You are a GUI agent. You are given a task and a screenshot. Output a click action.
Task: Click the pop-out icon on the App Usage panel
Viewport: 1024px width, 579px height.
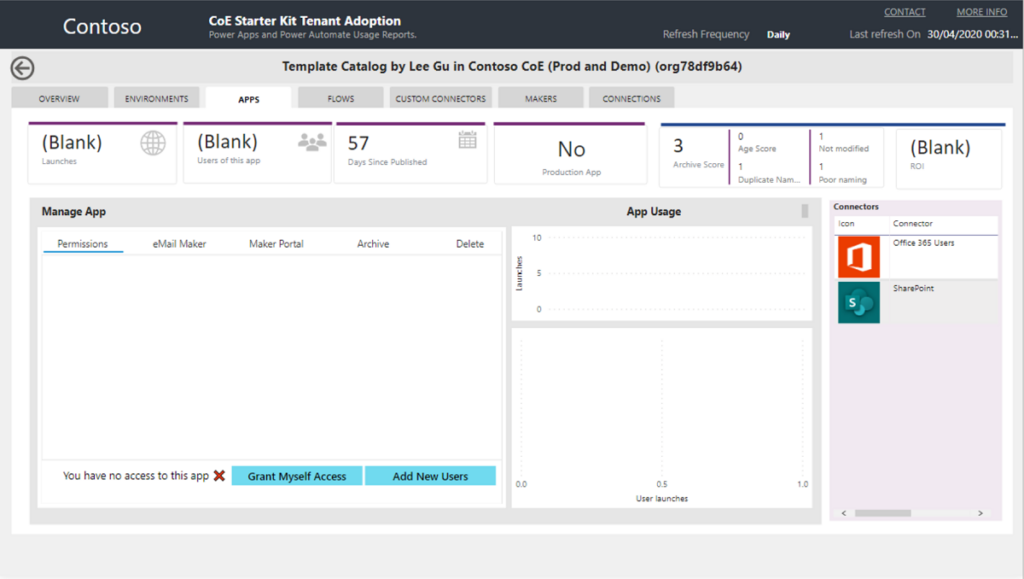click(x=803, y=210)
